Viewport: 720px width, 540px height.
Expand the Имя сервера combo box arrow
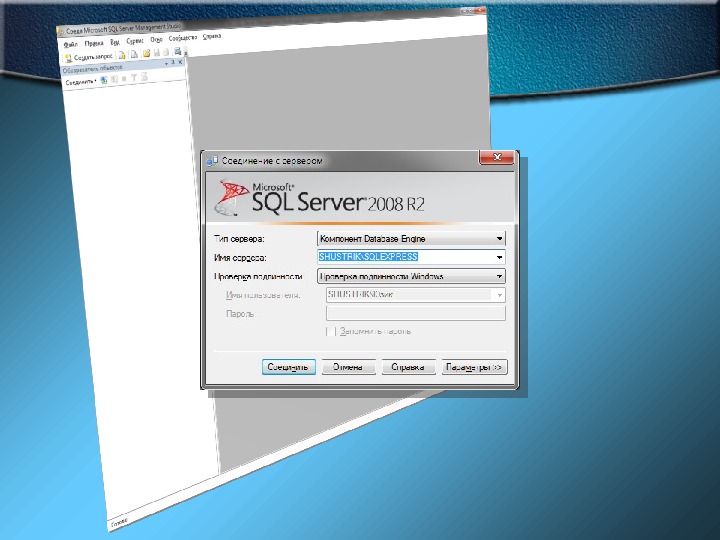point(499,257)
